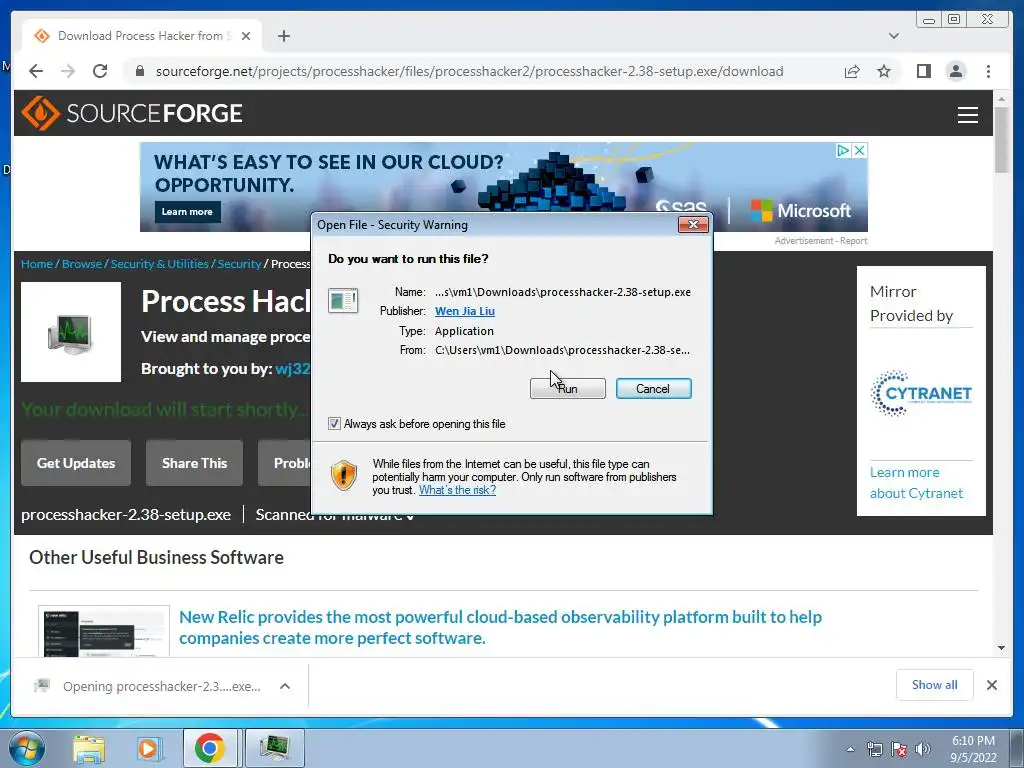Launch Windows Media Player from taskbar

coord(149,748)
